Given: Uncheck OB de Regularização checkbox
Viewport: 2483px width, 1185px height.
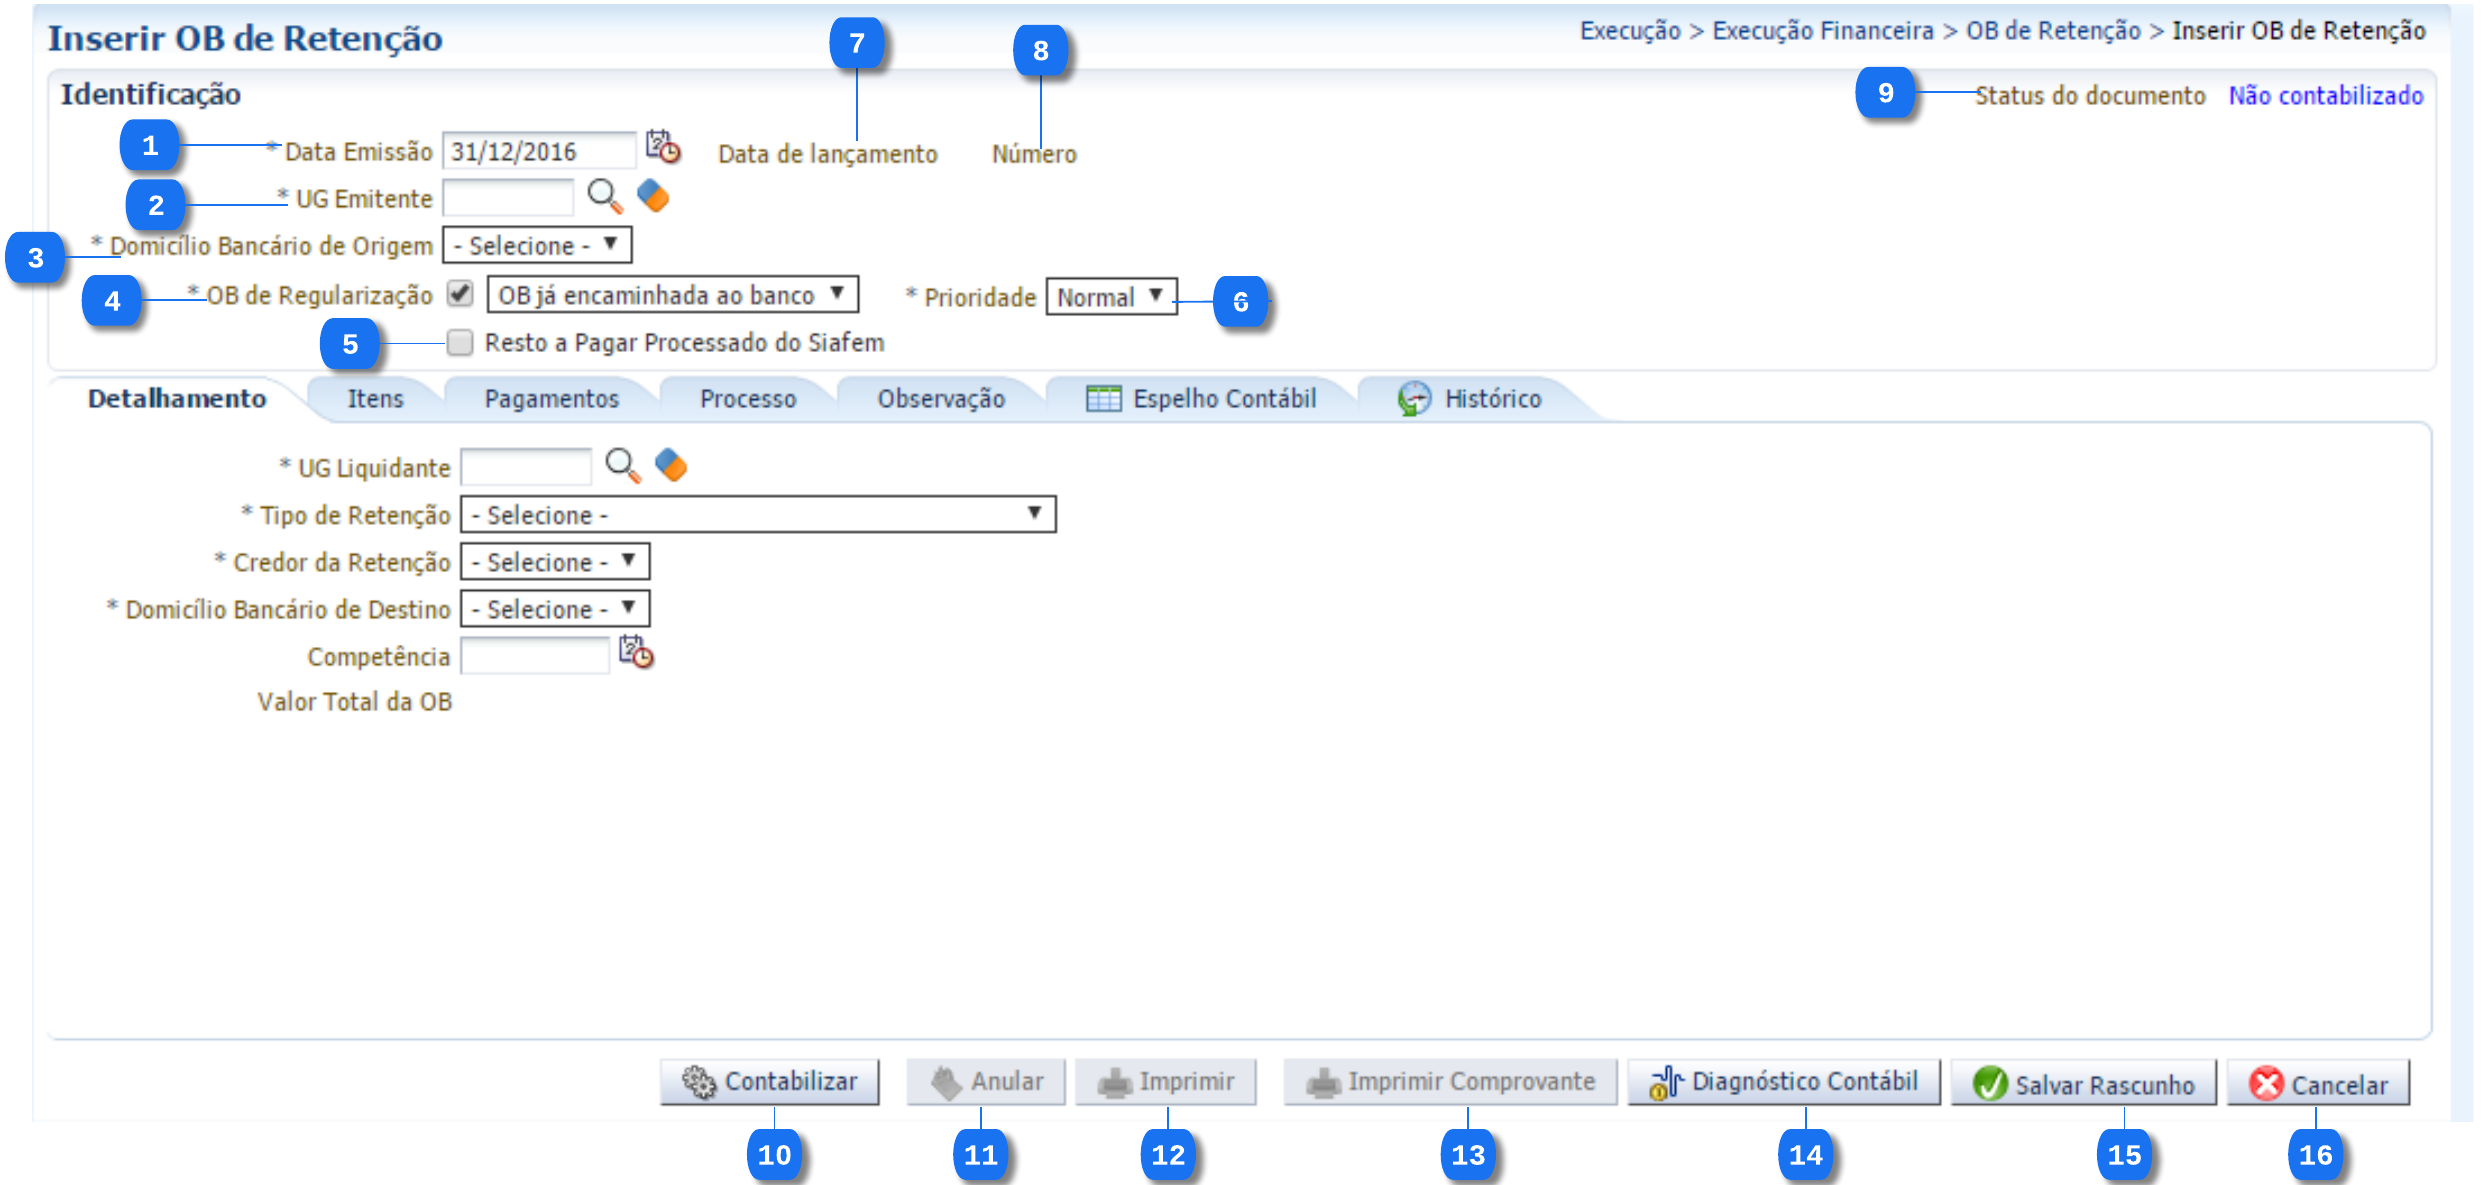Looking at the screenshot, I should pyautogui.click(x=460, y=294).
